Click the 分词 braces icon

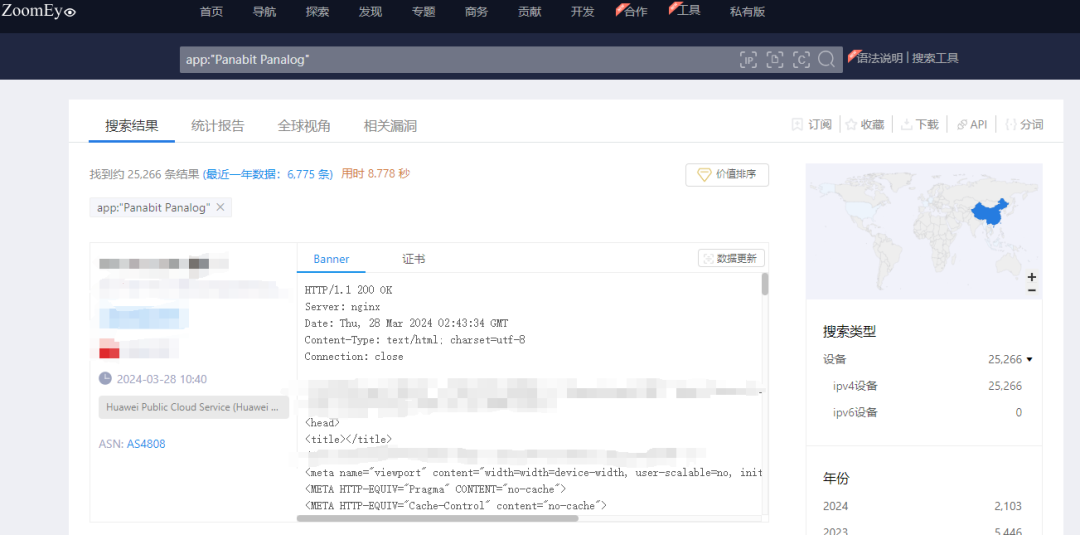pyautogui.click(x=1011, y=125)
